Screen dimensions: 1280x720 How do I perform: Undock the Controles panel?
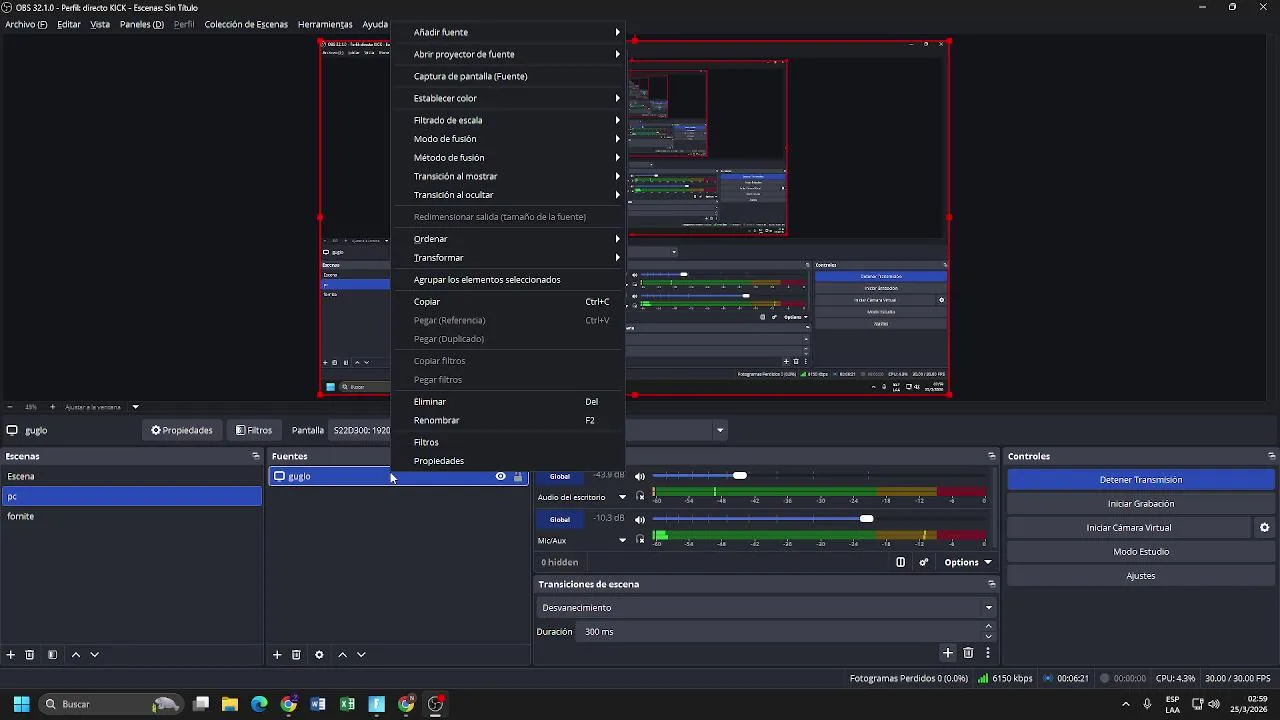point(1271,456)
